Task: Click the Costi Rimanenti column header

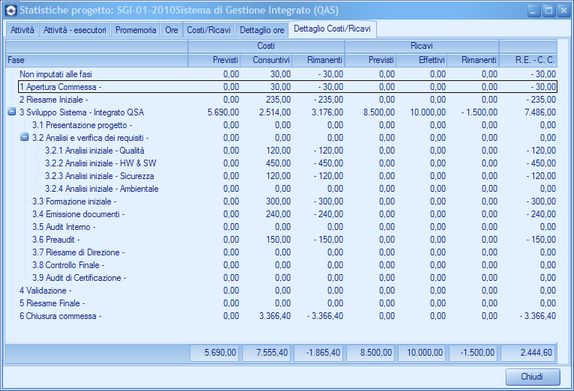Action: [318, 60]
